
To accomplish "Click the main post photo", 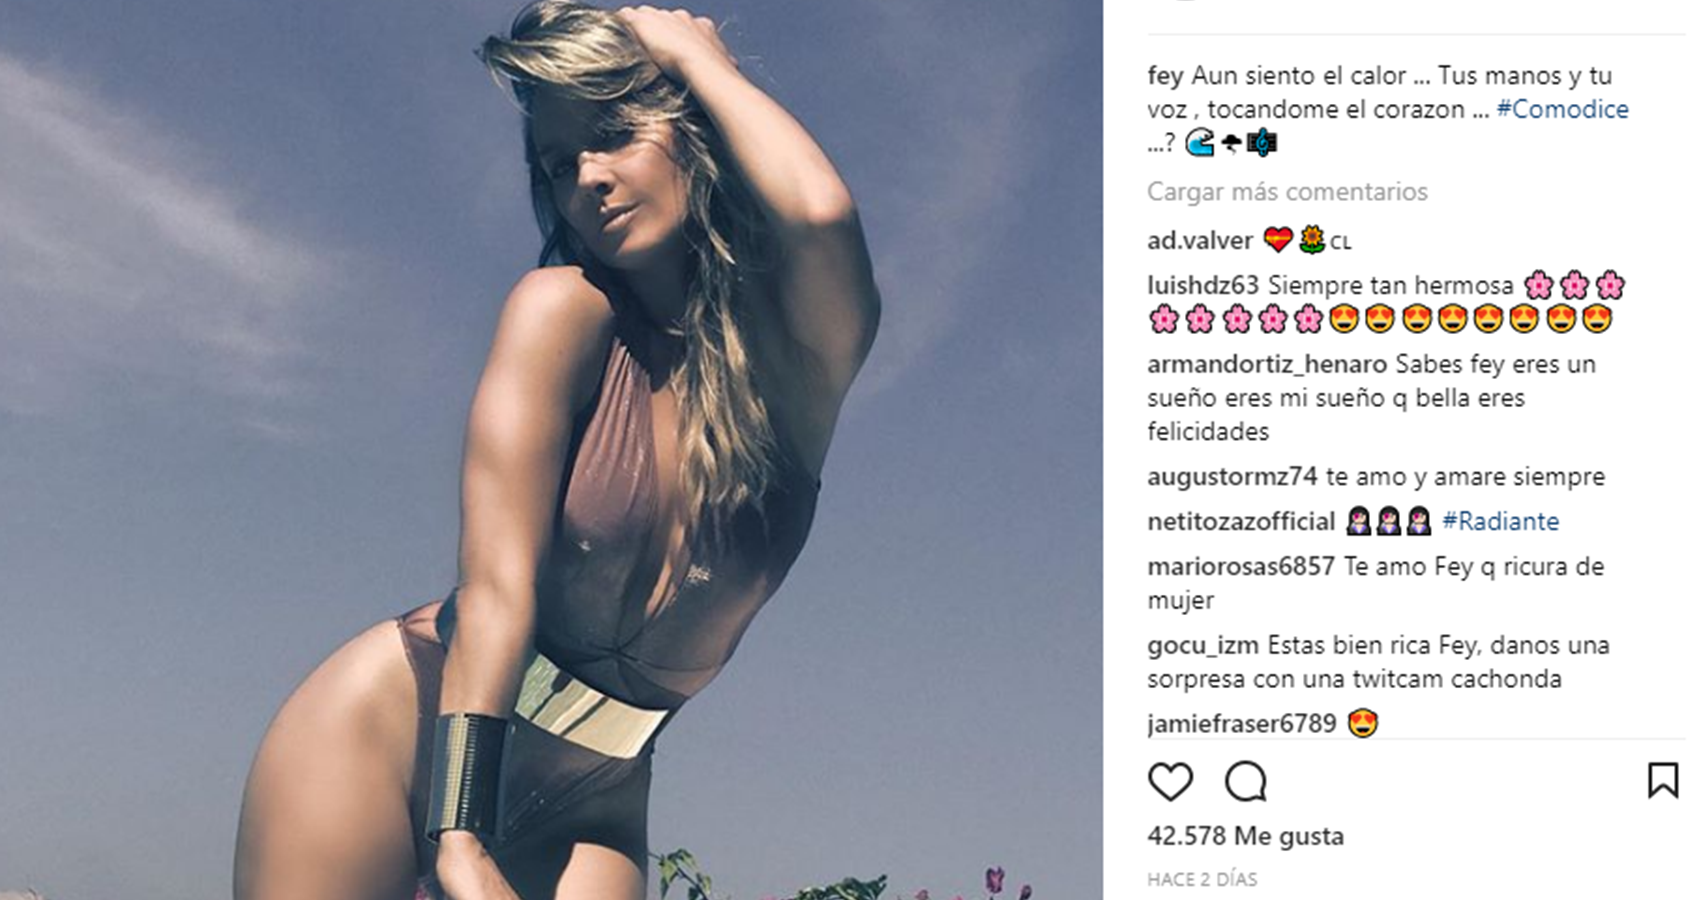I will pyautogui.click(x=551, y=450).
